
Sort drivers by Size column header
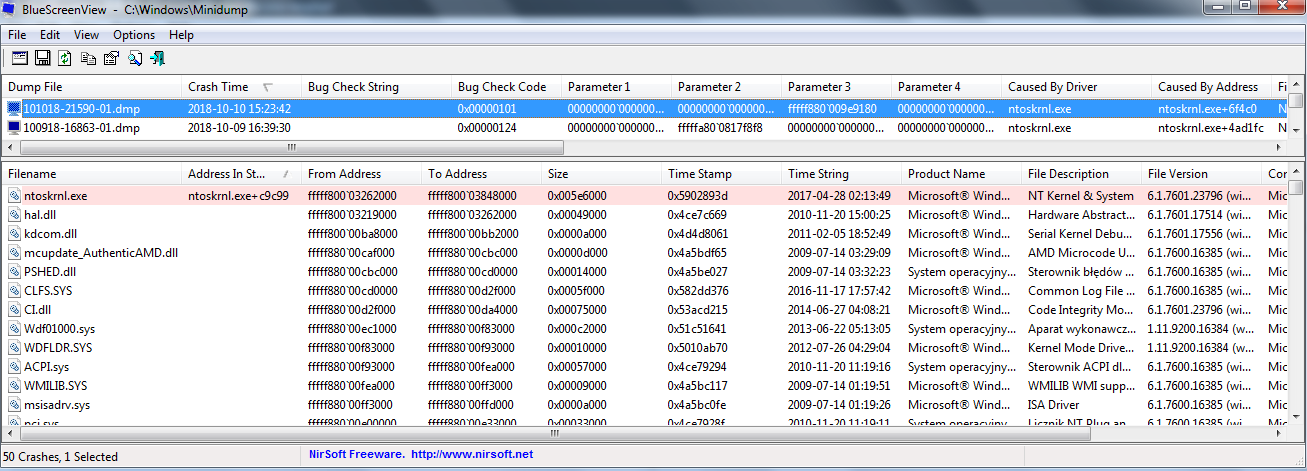[x=602, y=174]
